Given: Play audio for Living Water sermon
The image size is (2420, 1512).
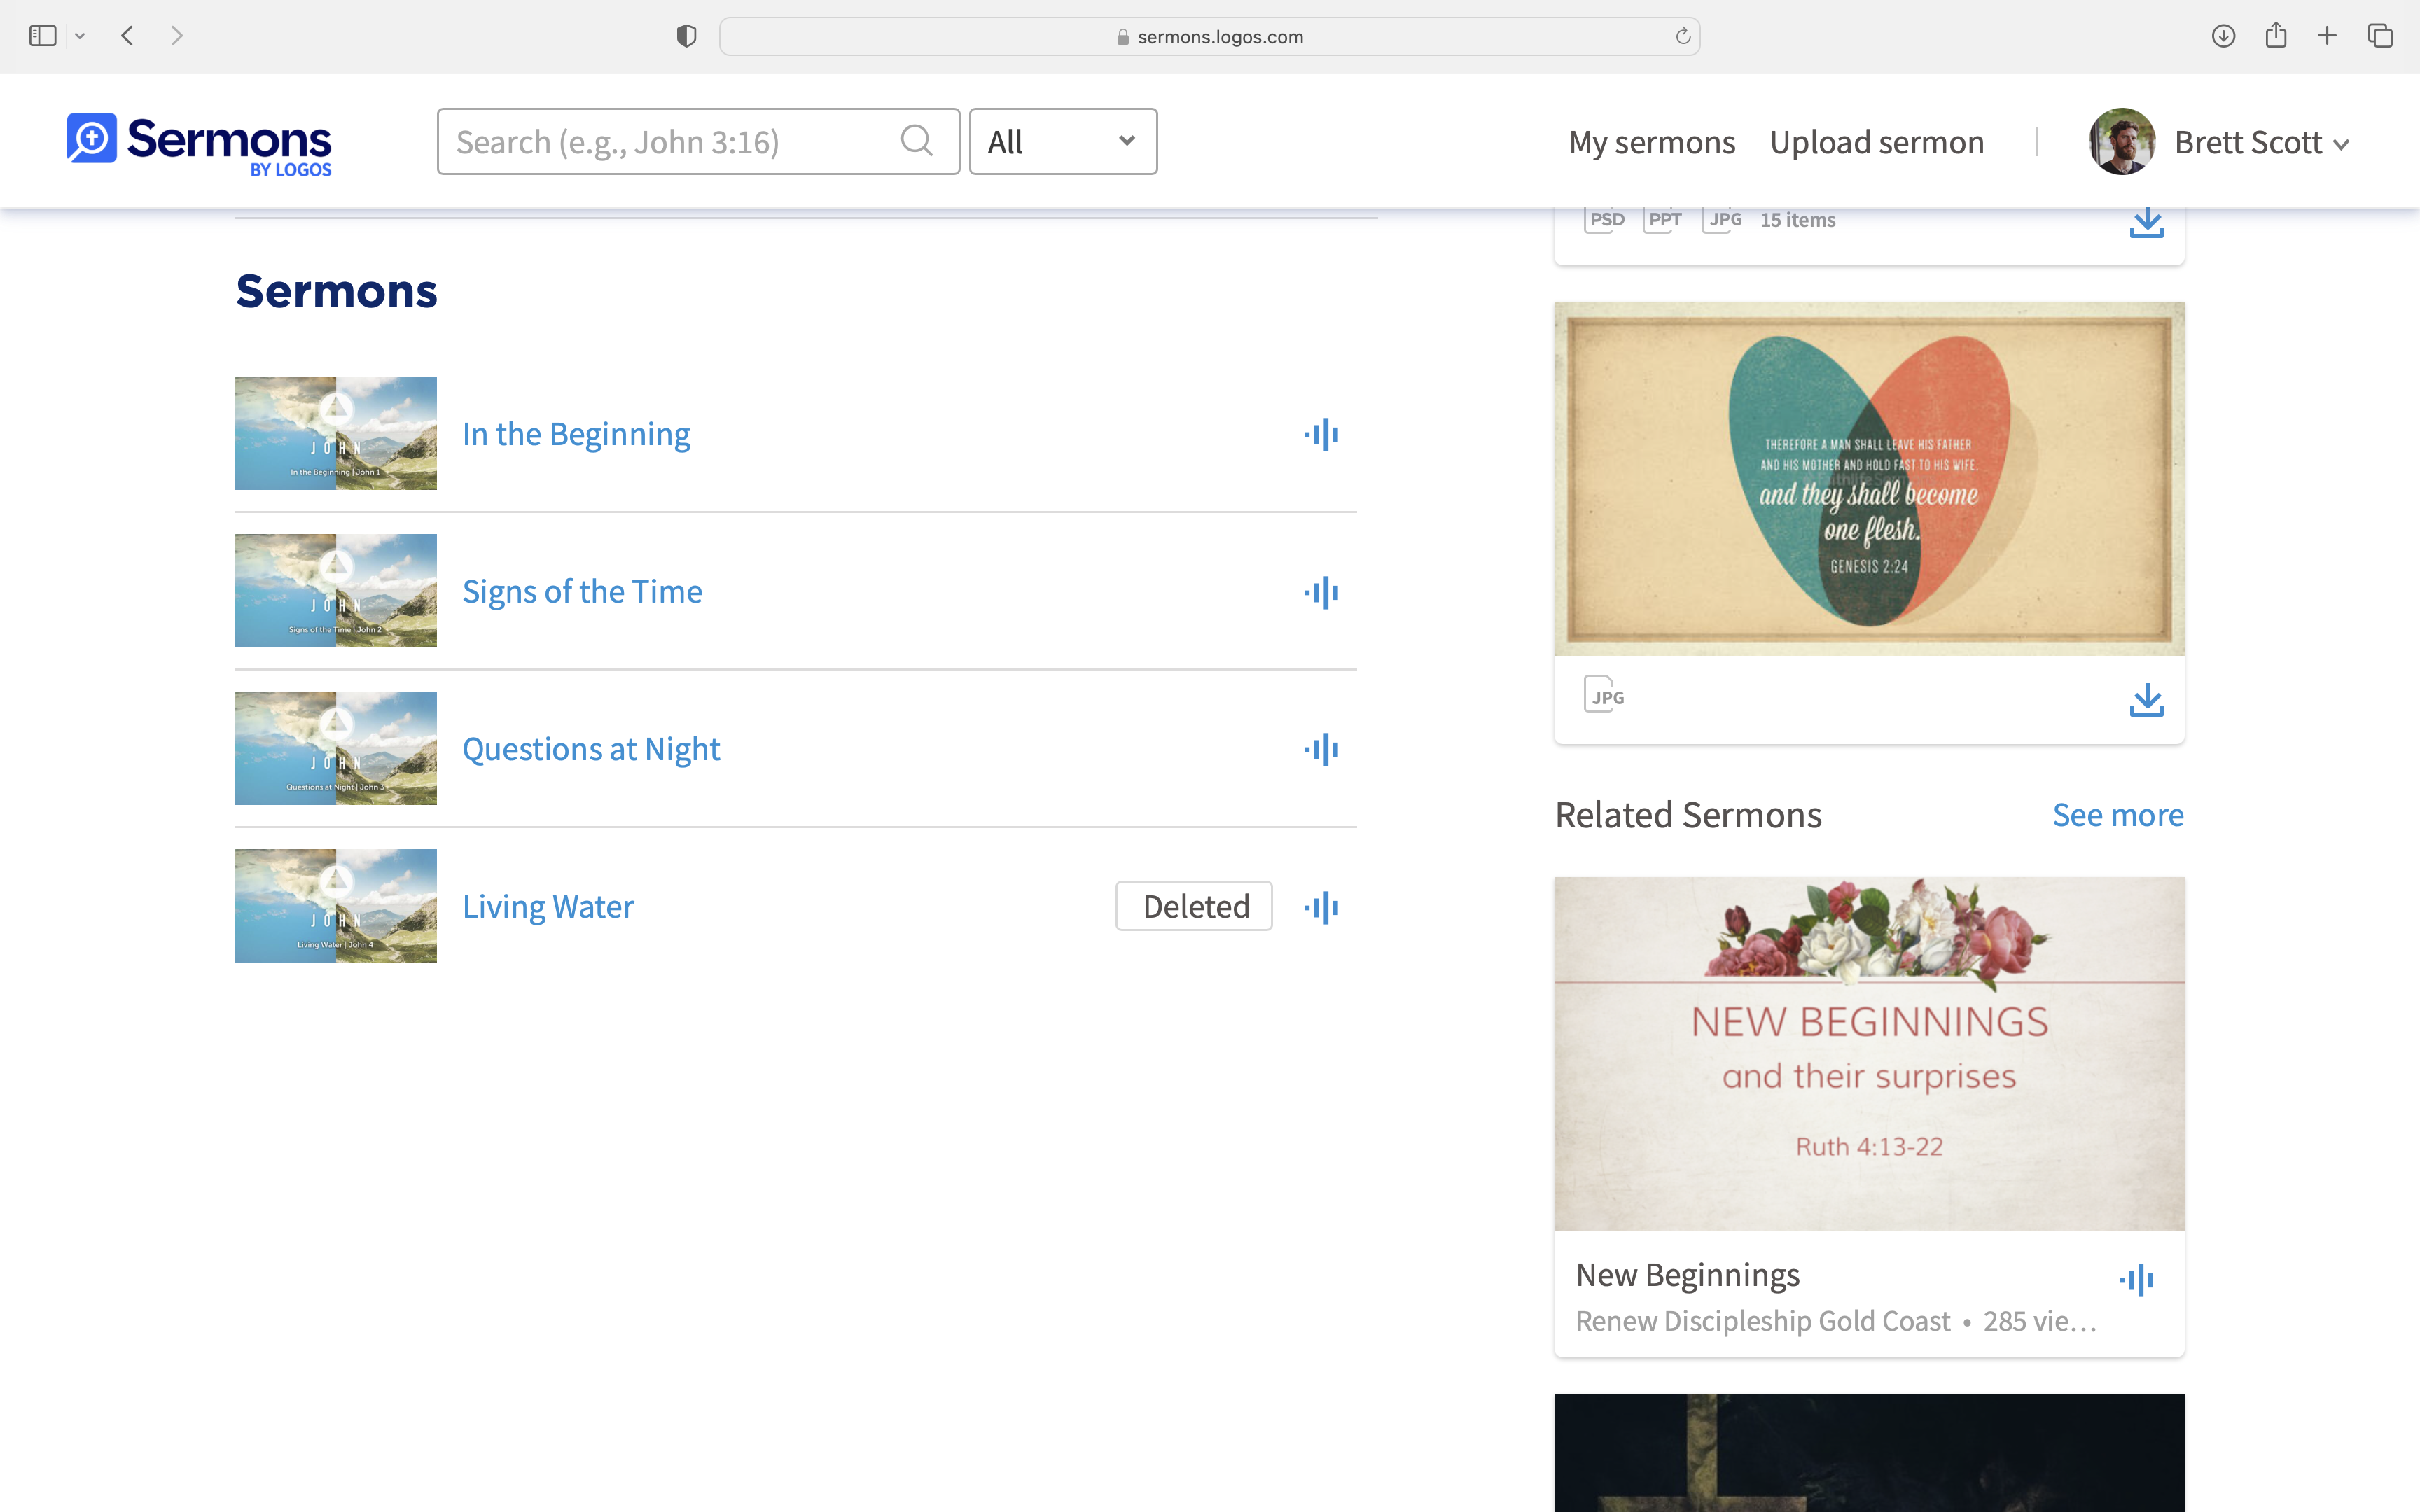Looking at the screenshot, I should point(1321,907).
